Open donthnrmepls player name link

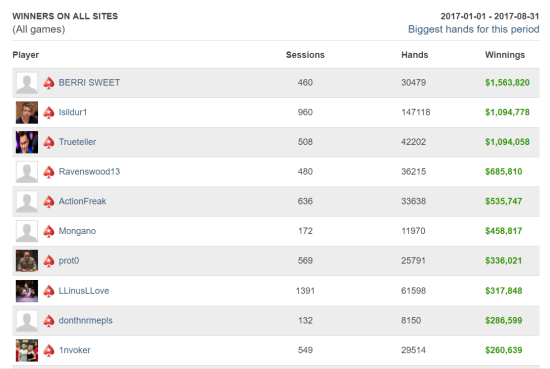coord(86,321)
